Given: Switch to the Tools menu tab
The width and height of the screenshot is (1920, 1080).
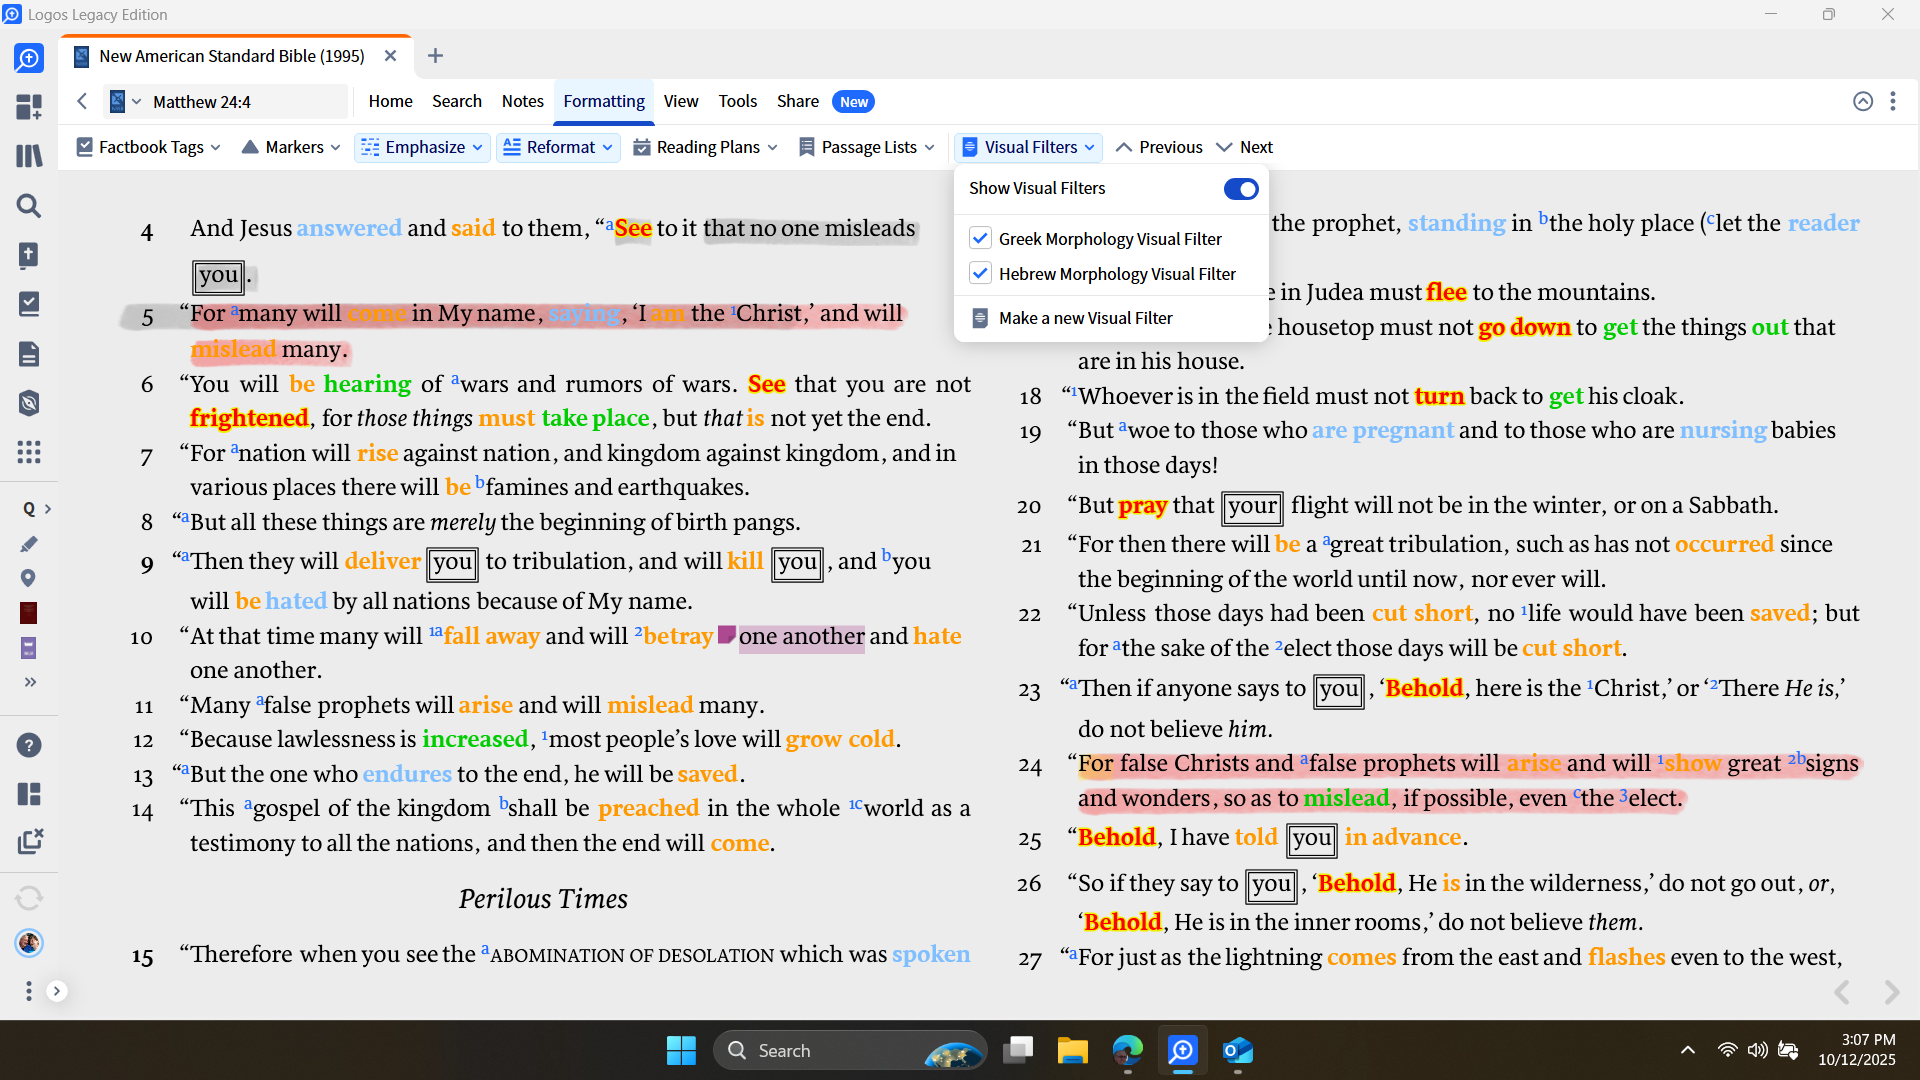Looking at the screenshot, I should [x=737, y=101].
